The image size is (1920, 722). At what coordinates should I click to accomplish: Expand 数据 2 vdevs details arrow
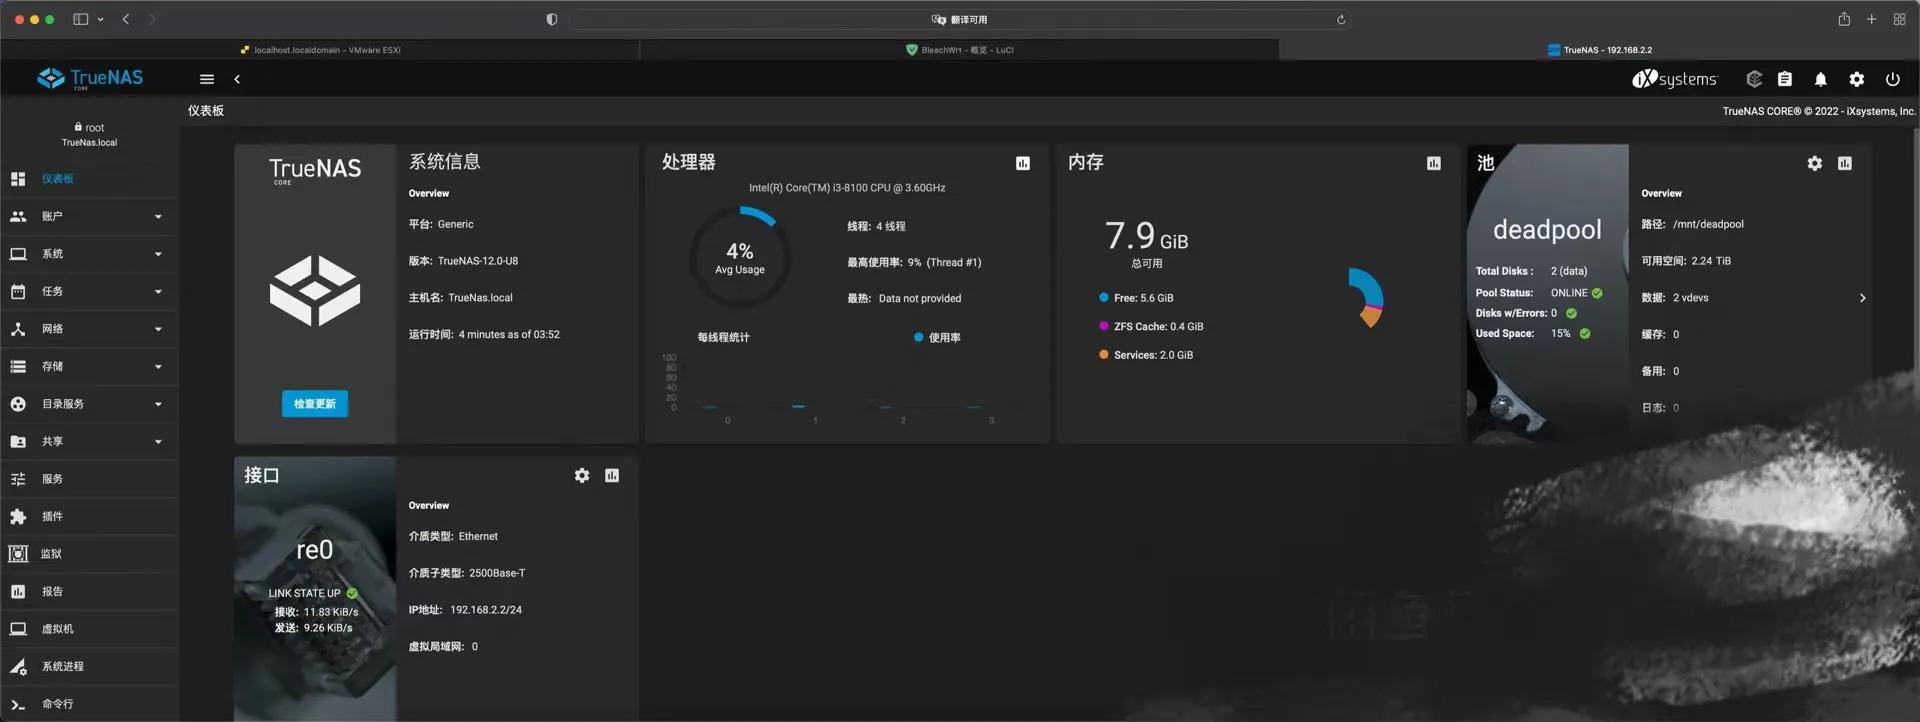[1862, 298]
